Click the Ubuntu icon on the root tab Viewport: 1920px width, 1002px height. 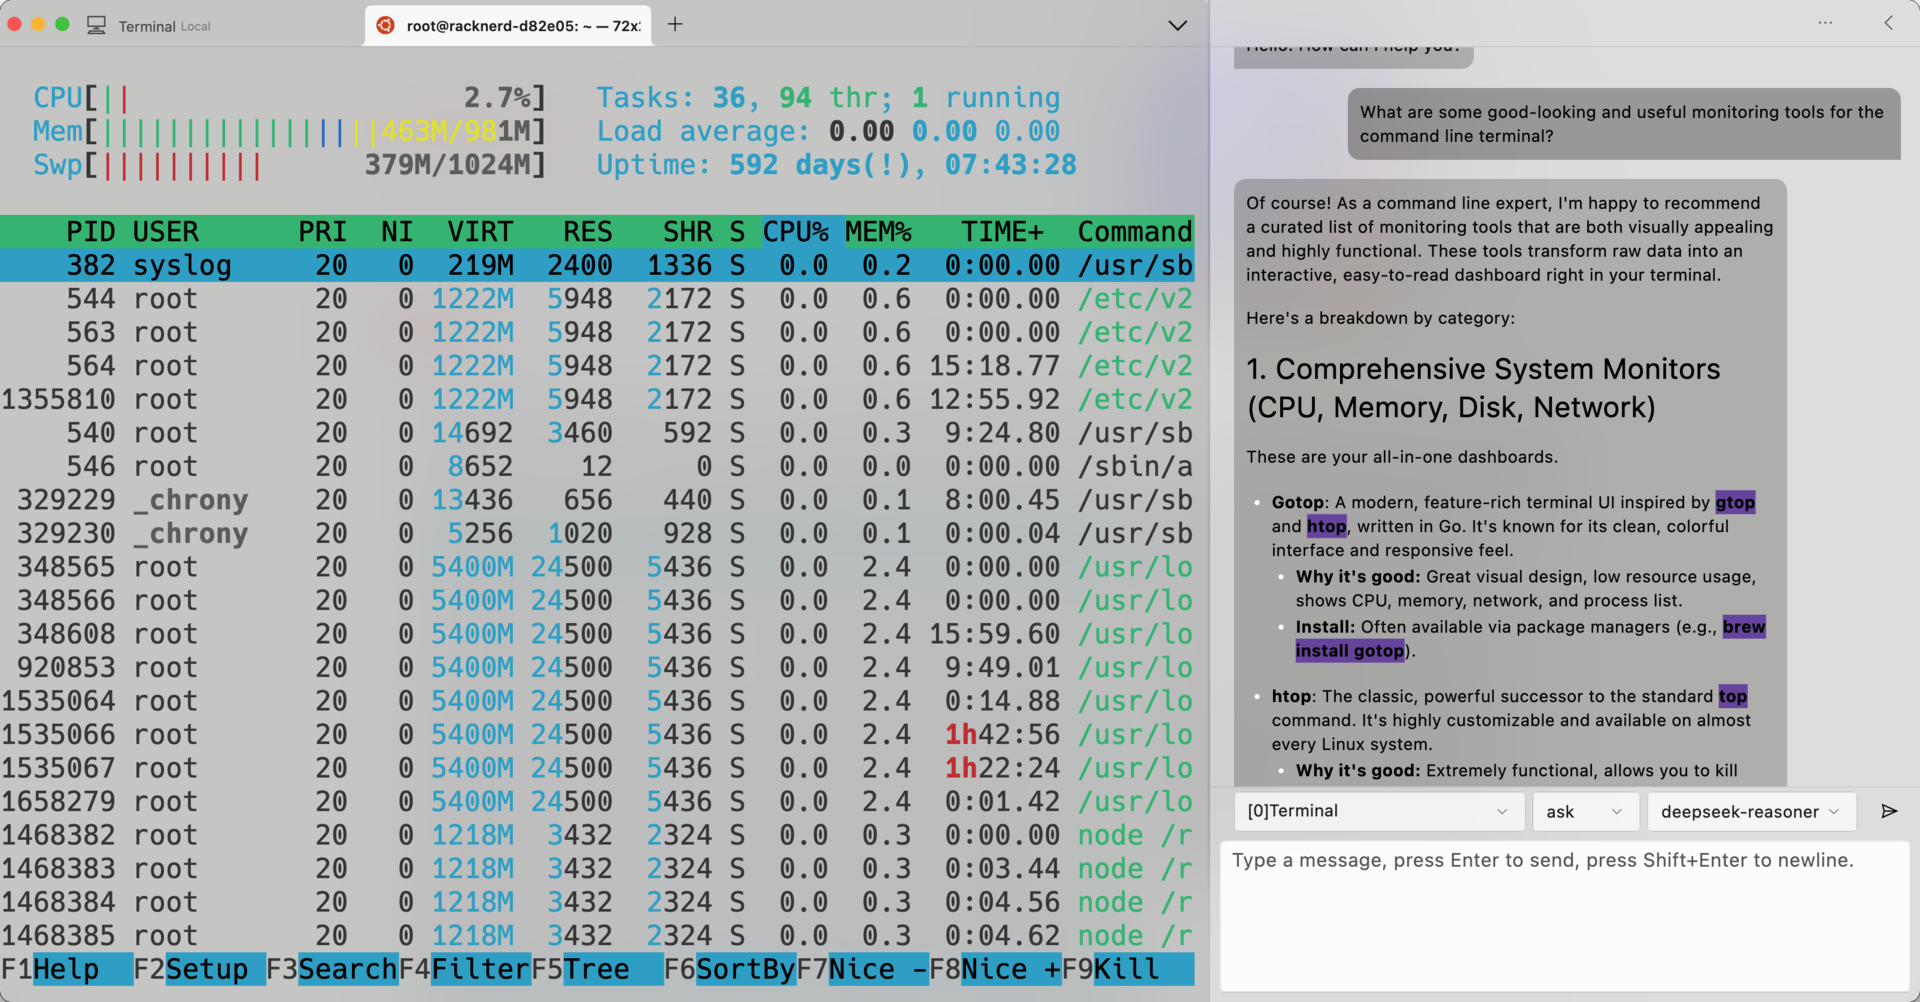pyautogui.click(x=385, y=25)
